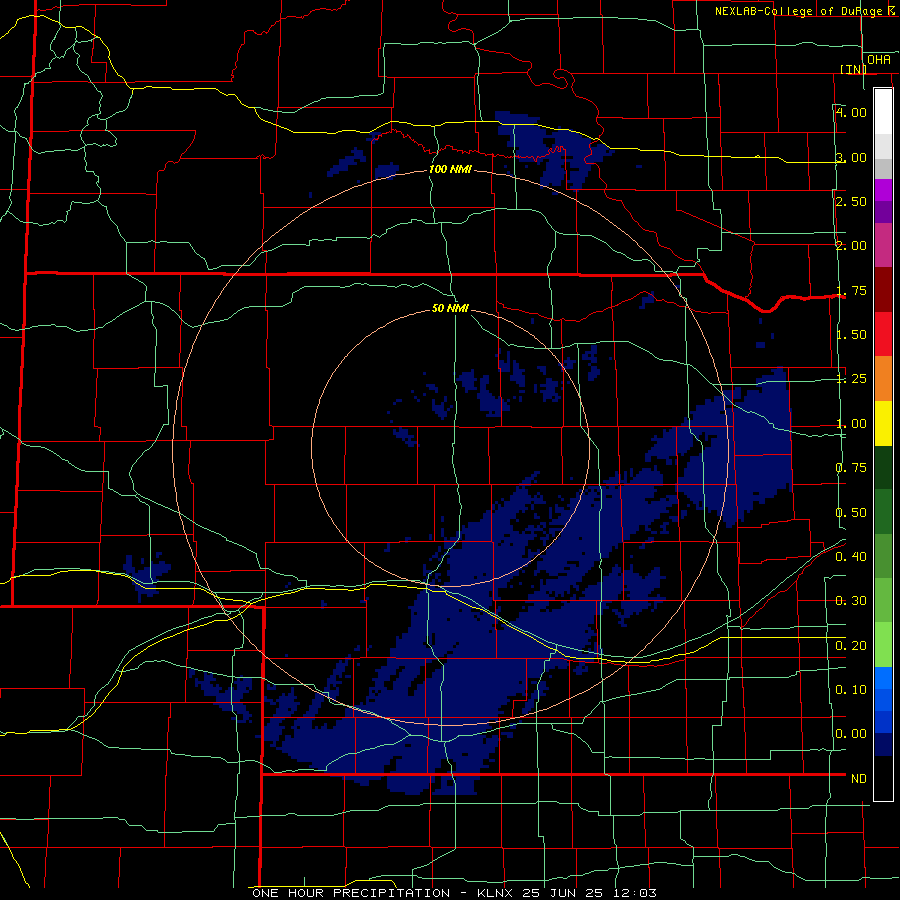Select the darkest green swatch beside 0.75
Screen dimensions: 900x900
(x=883, y=467)
